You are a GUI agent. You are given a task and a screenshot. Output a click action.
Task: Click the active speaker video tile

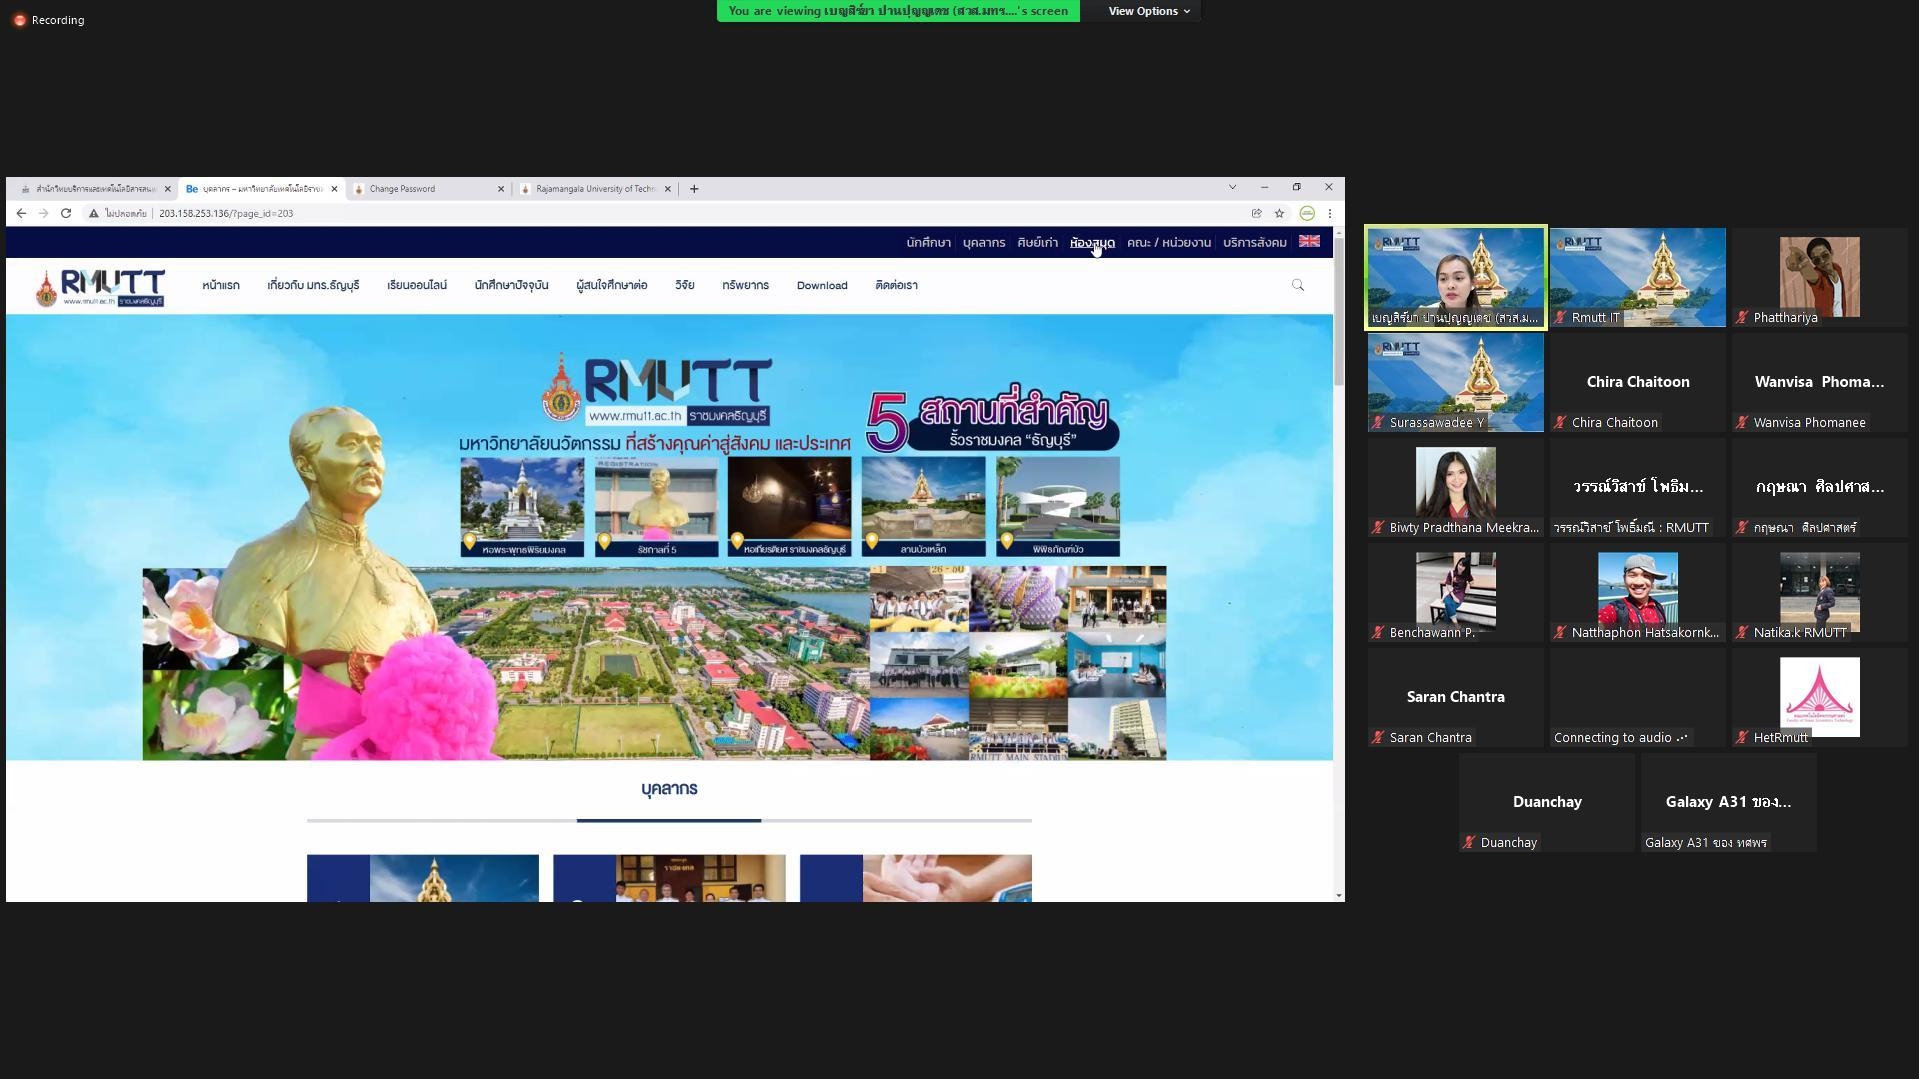tap(1456, 277)
